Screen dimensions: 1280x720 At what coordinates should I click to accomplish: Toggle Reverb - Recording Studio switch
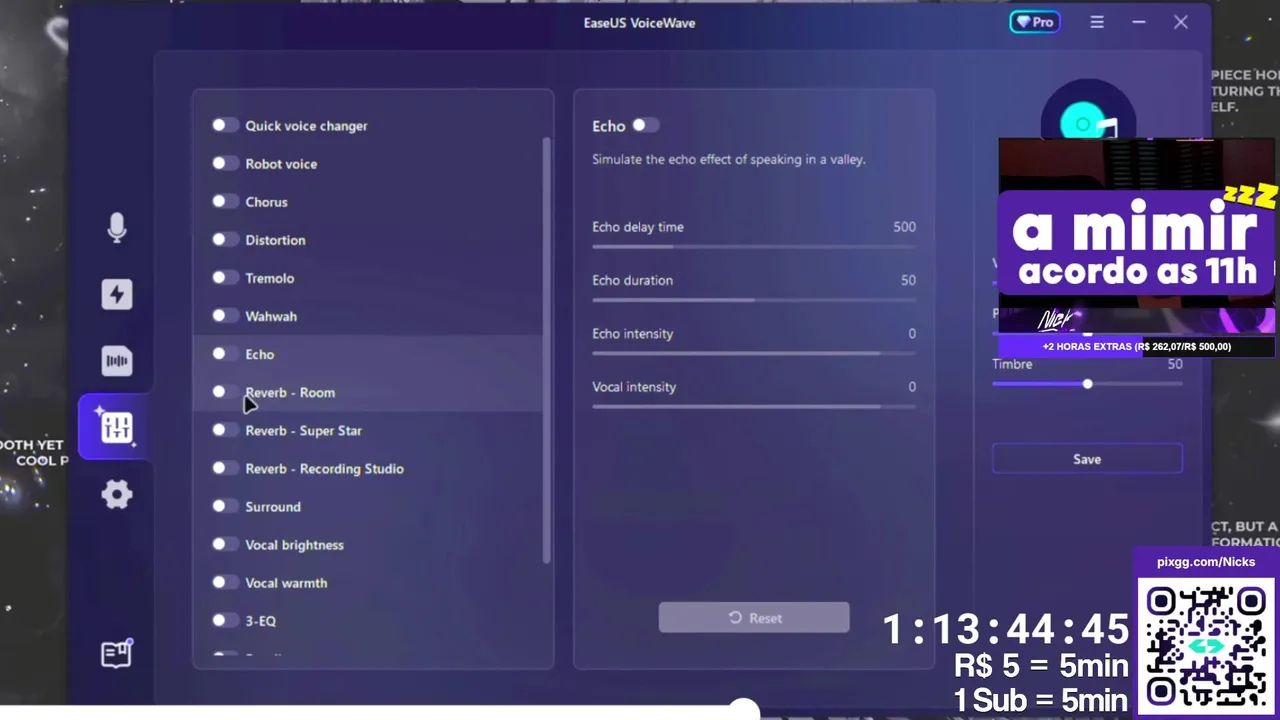point(225,468)
